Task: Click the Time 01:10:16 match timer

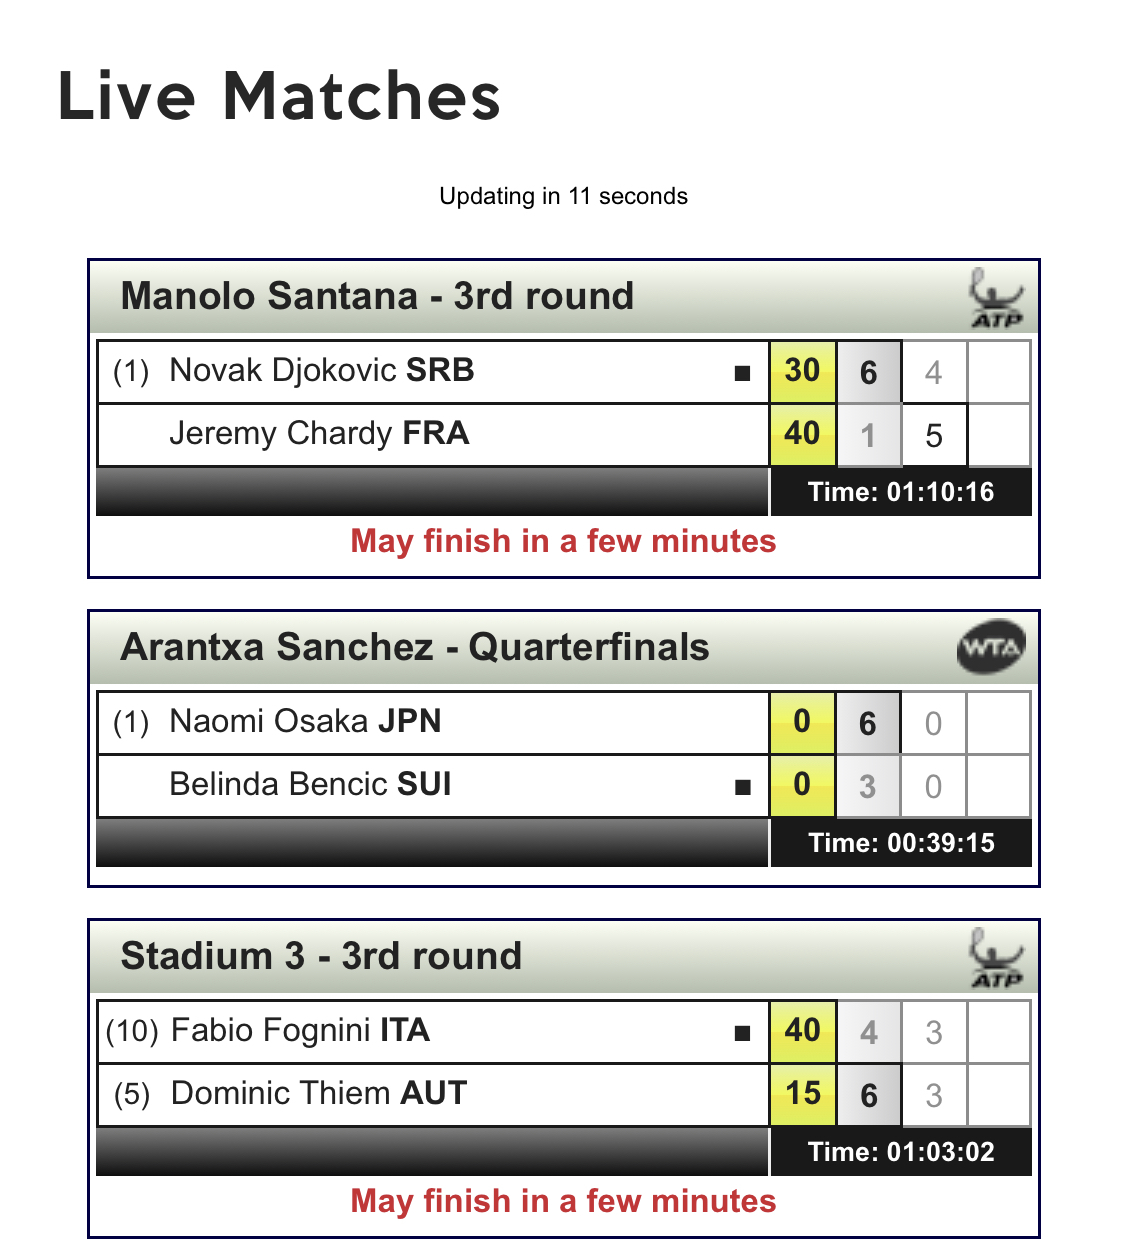Action: (x=901, y=492)
